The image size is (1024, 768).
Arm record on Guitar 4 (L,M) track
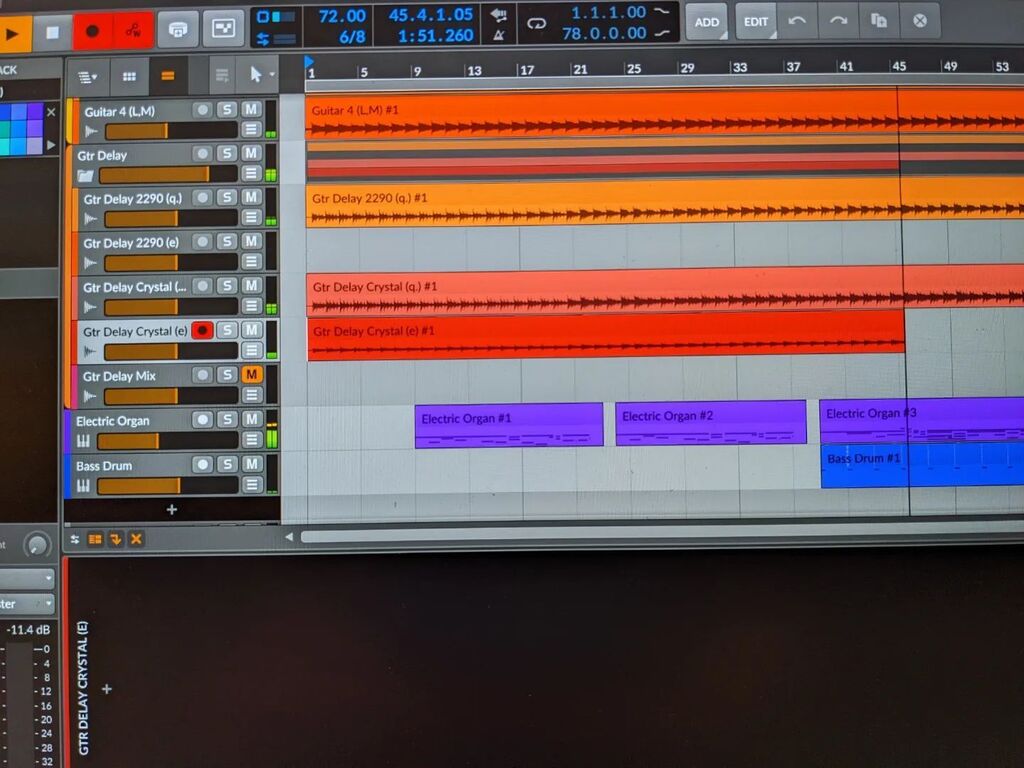(x=202, y=110)
